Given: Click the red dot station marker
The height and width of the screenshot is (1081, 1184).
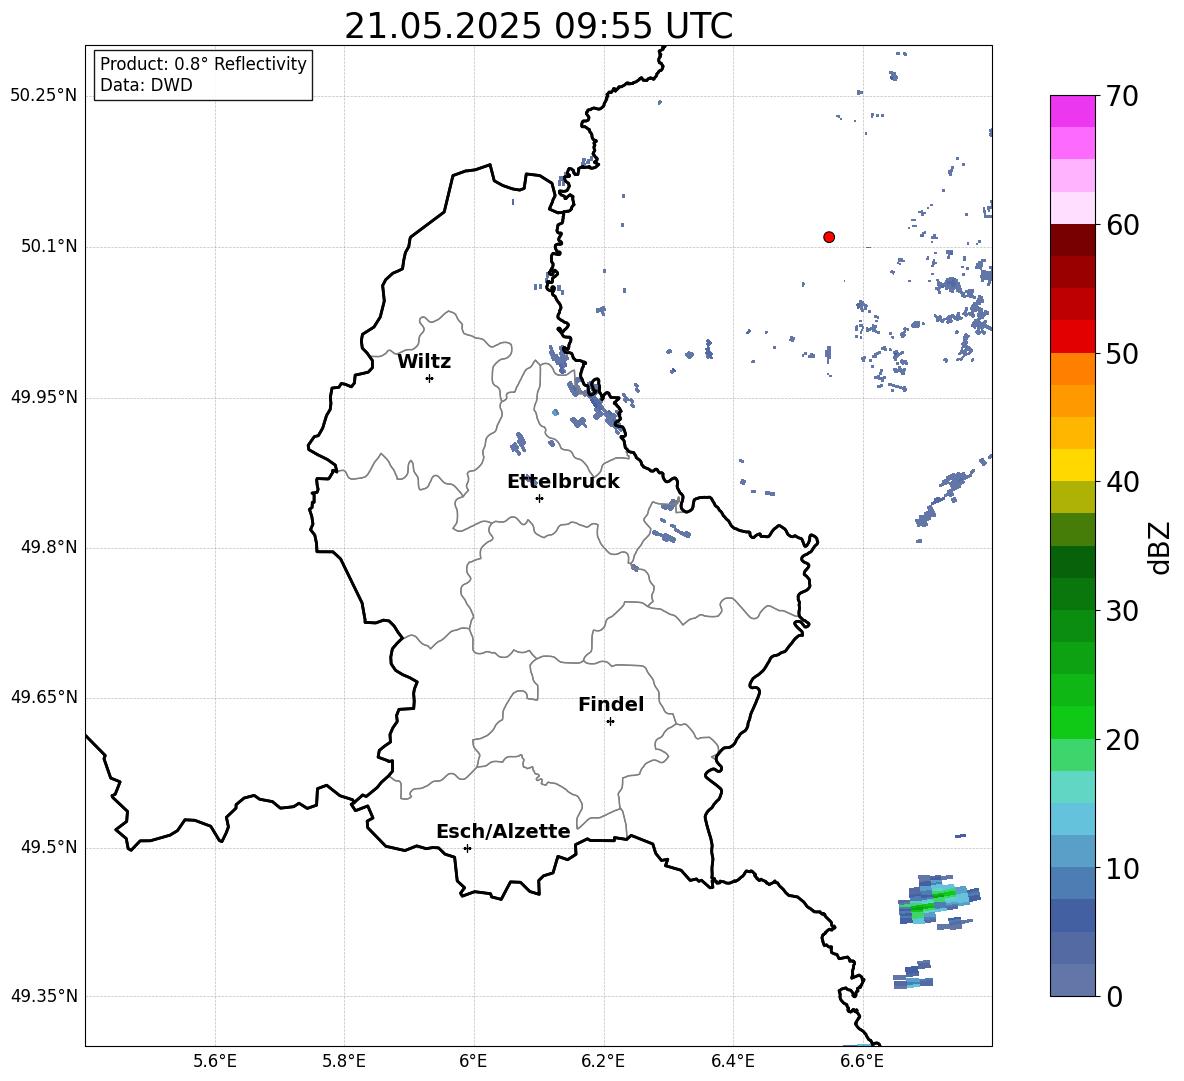Looking at the screenshot, I should tap(829, 237).
